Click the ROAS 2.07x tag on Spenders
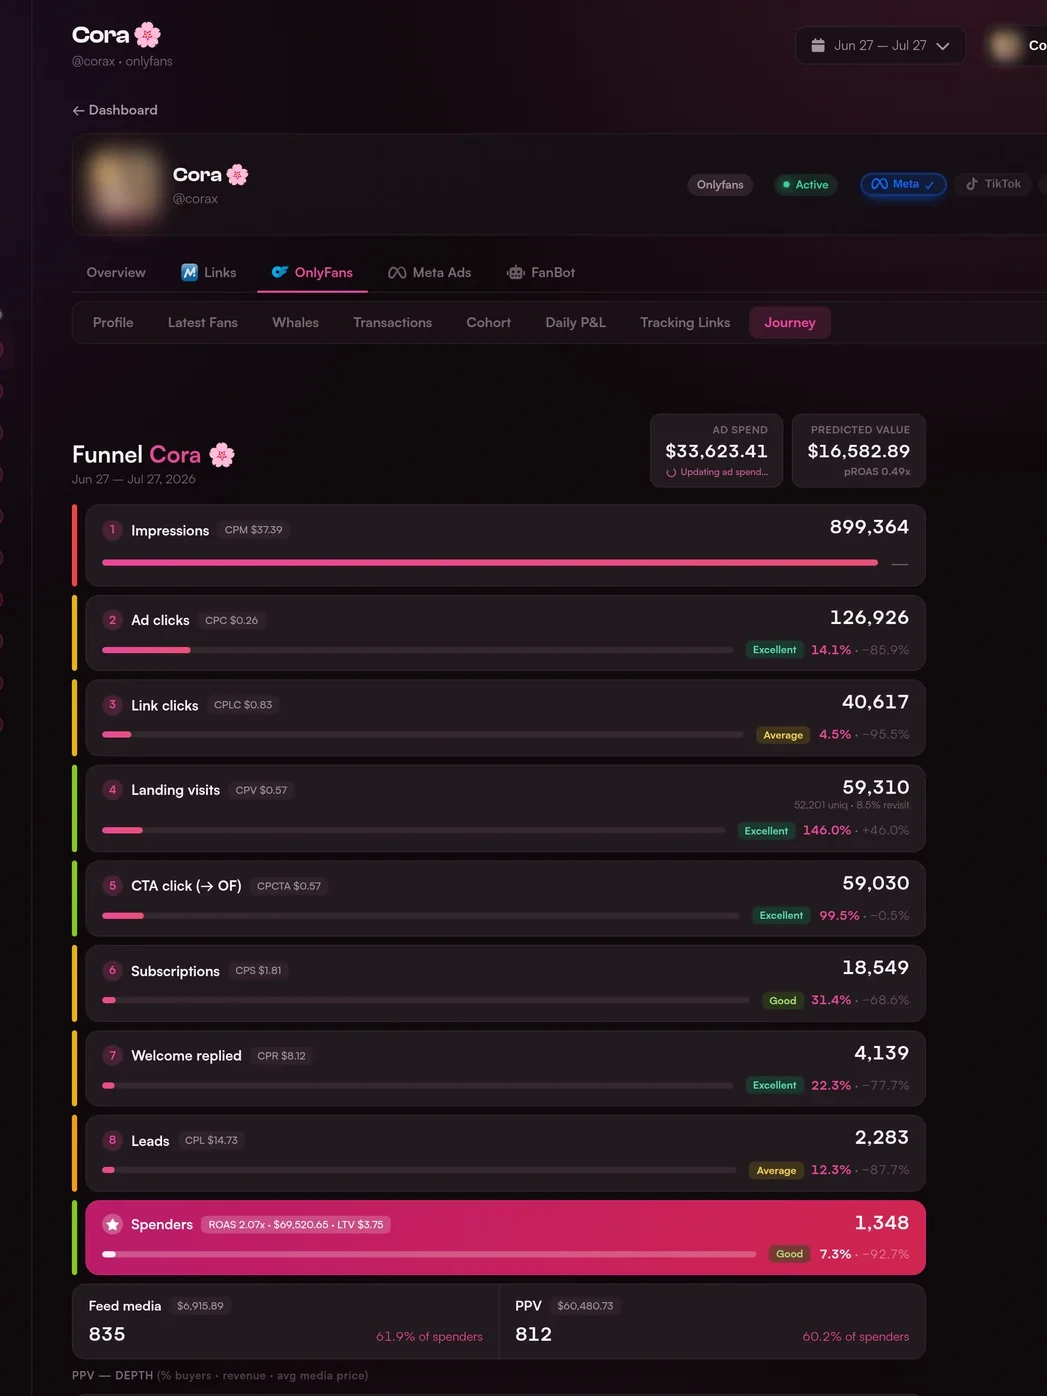Viewport: 1047px width, 1396px height. pos(296,1225)
